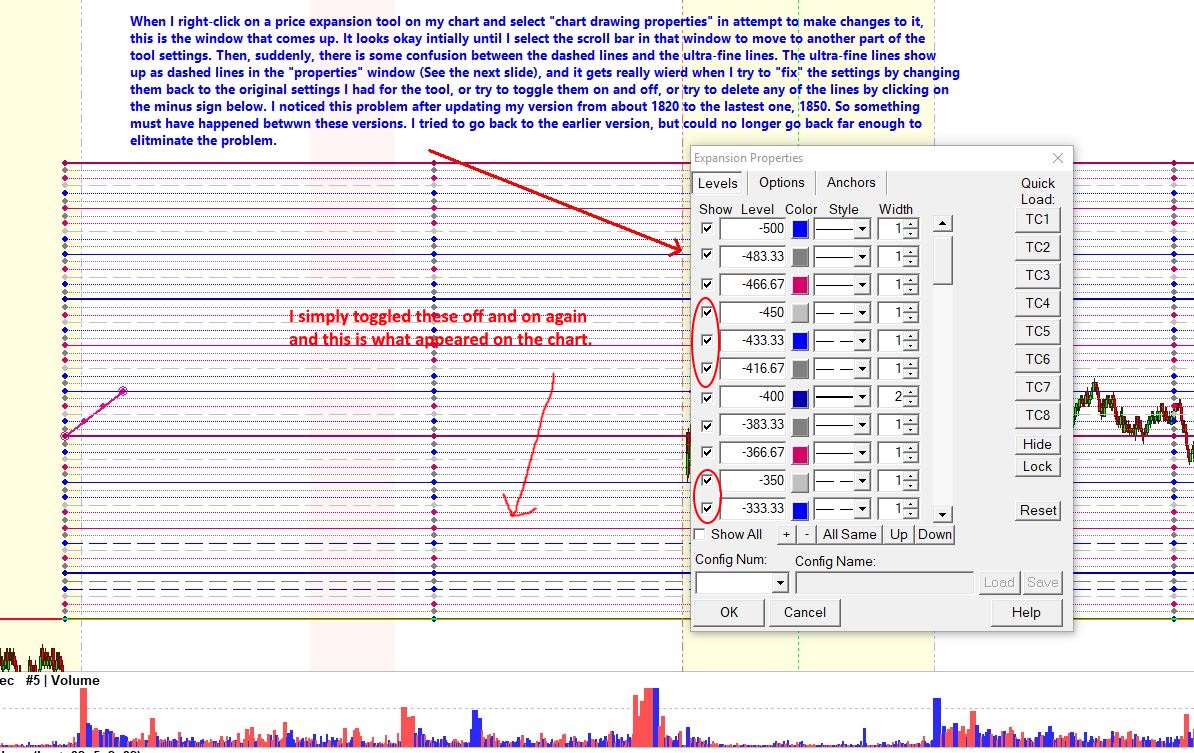Toggle Show checkbox for level -350
1194x753 pixels.
pyautogui.click(x=707, y=480)
